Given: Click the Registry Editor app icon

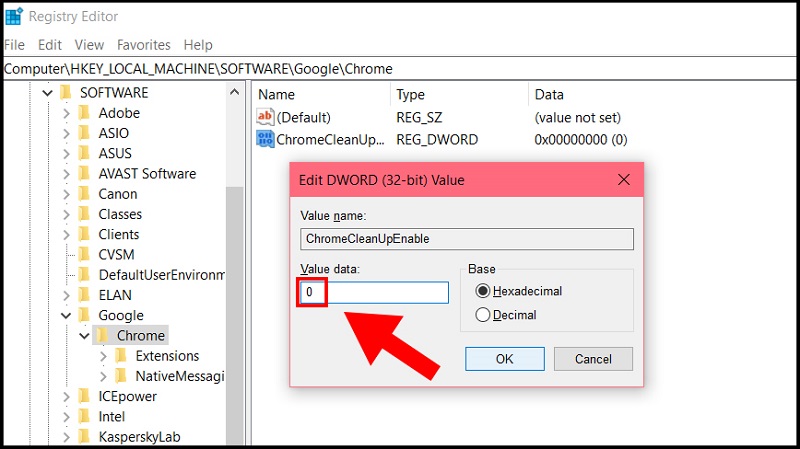Looking at the screenshot, I should tap(14, 16).
